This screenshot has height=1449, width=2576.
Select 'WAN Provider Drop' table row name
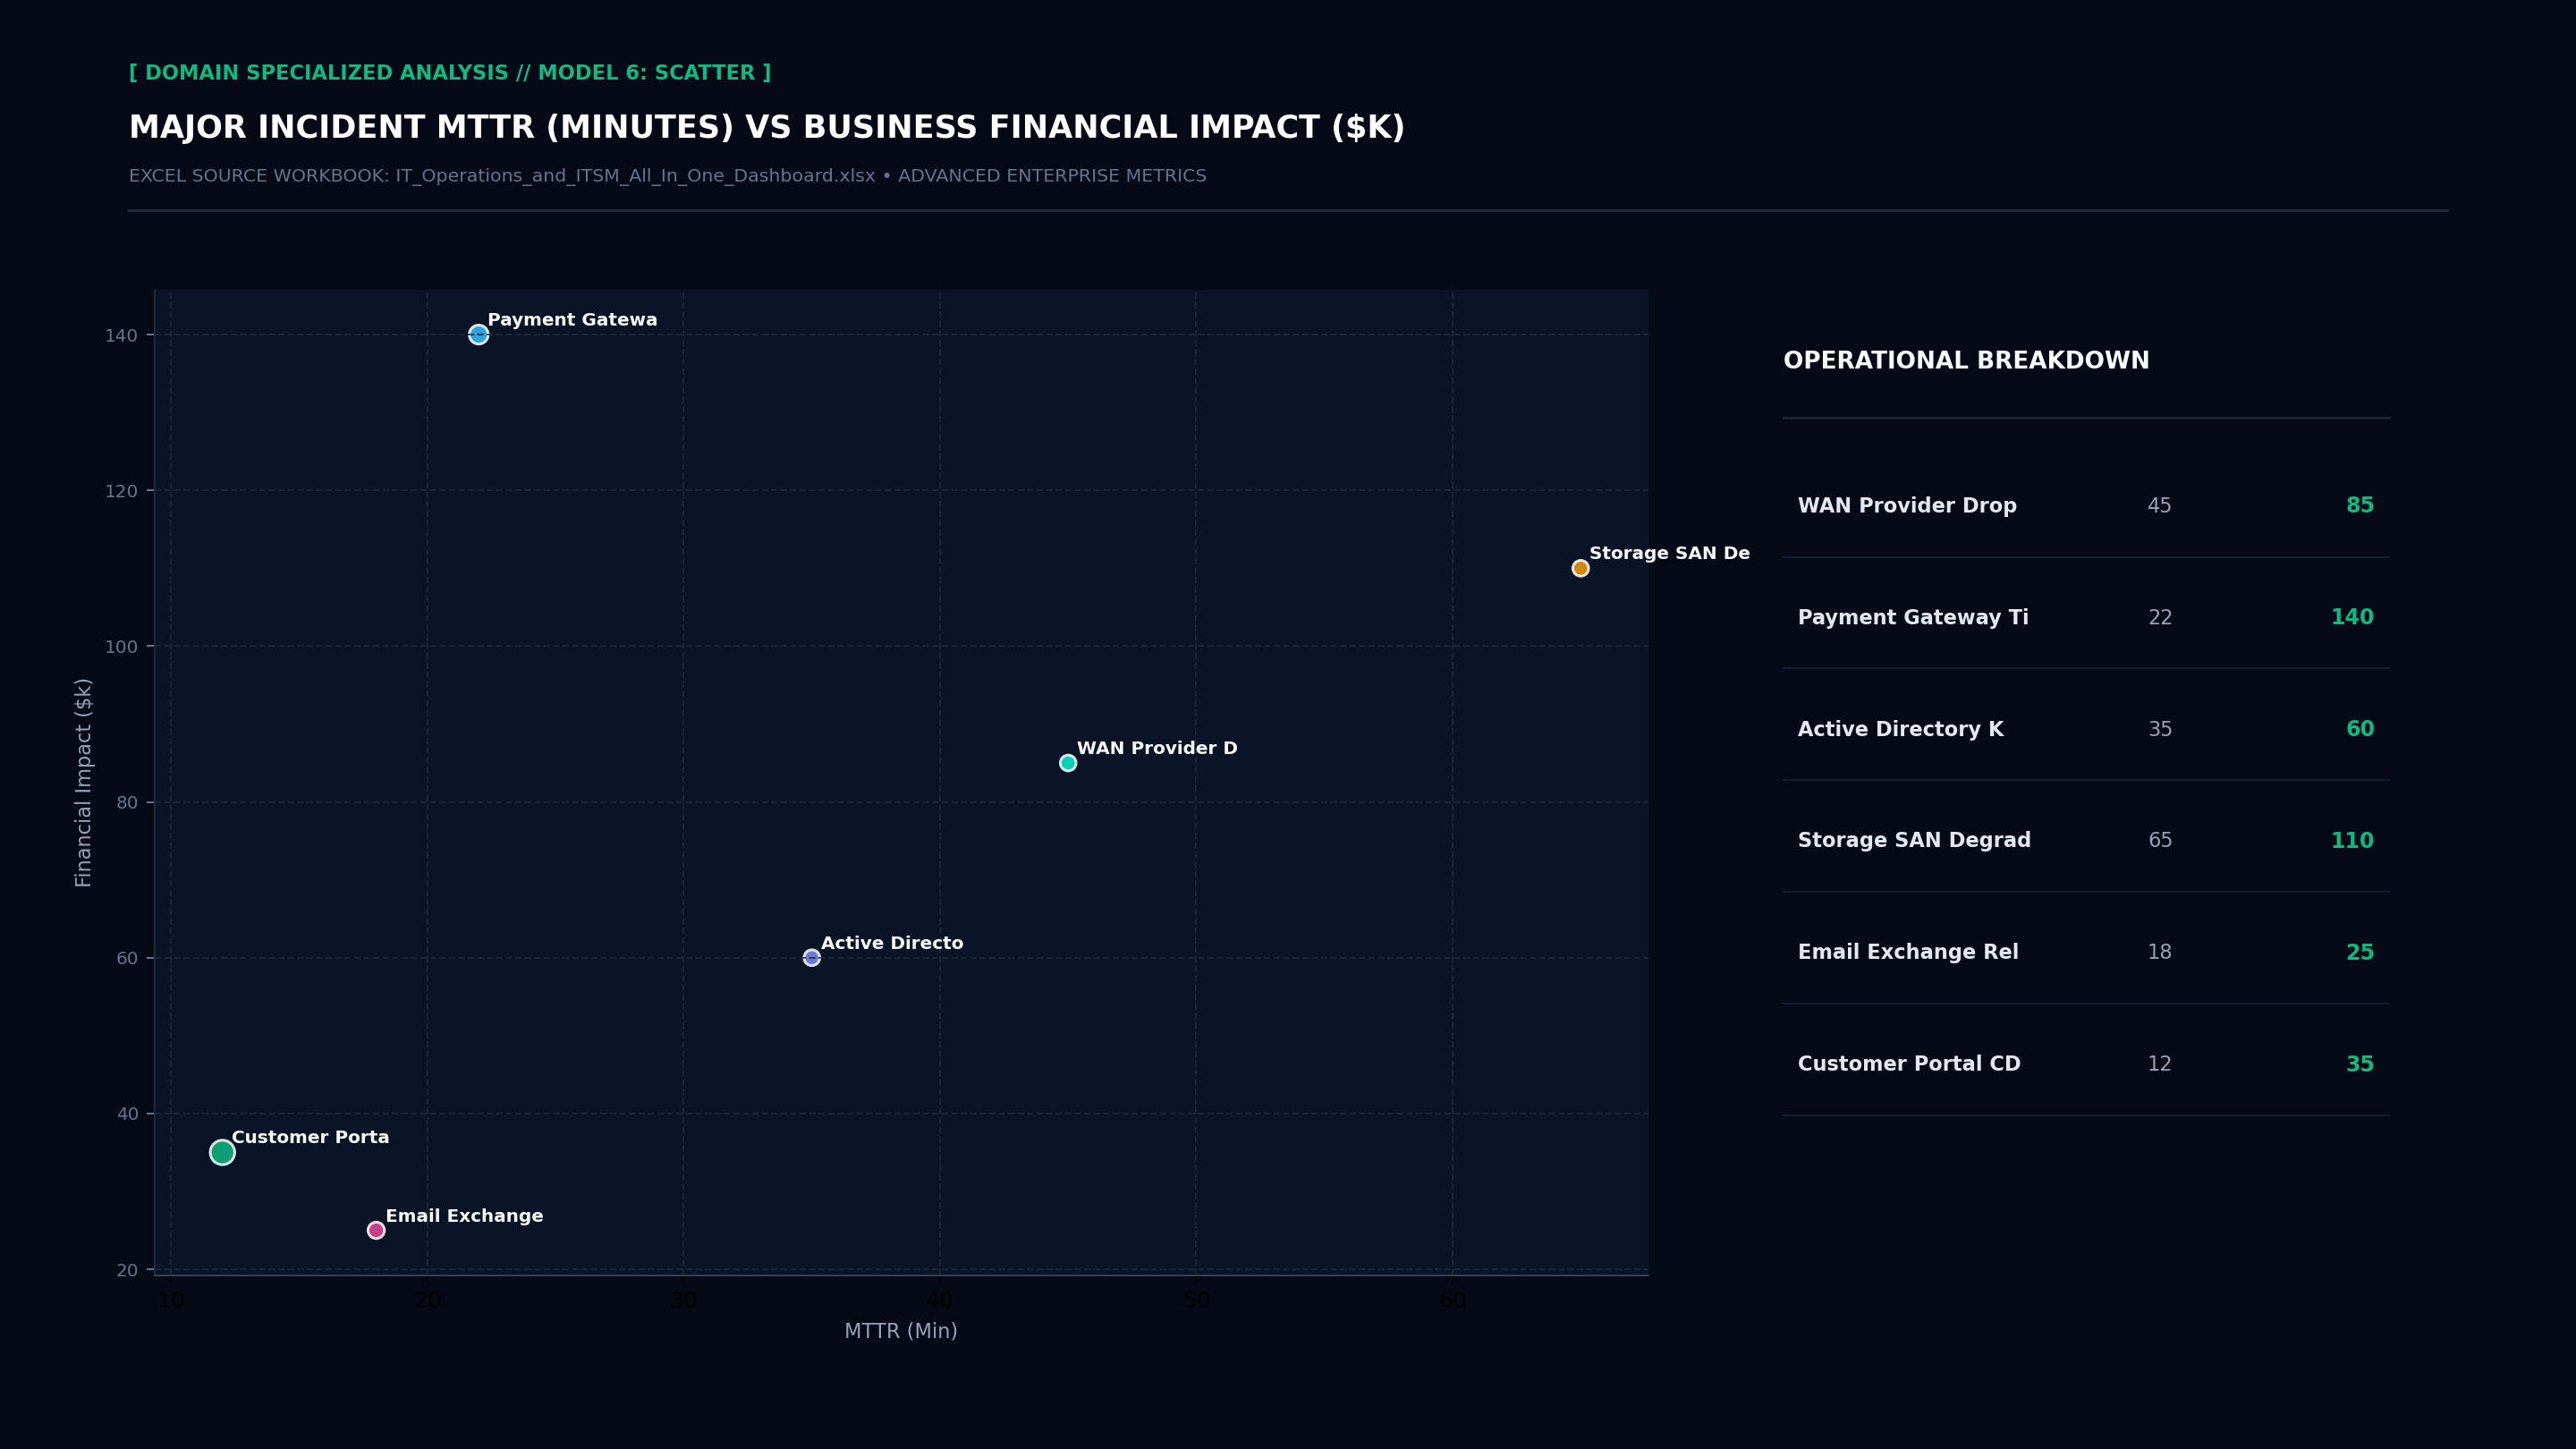pos(1907,506)
